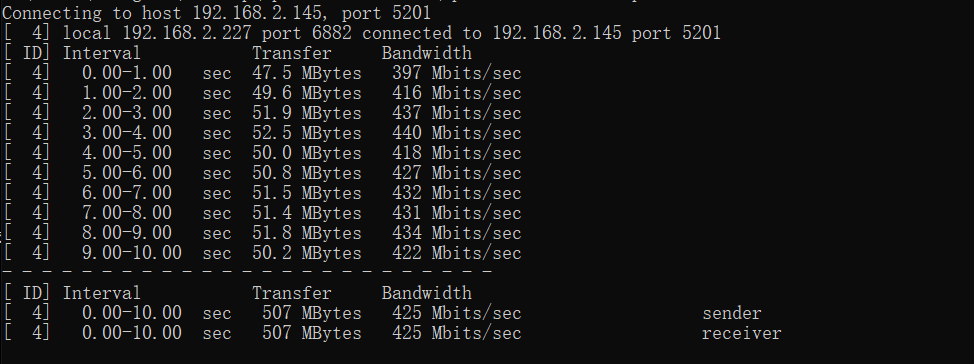Click the first Interval column header
974x364 pixels.
(102, 53)
